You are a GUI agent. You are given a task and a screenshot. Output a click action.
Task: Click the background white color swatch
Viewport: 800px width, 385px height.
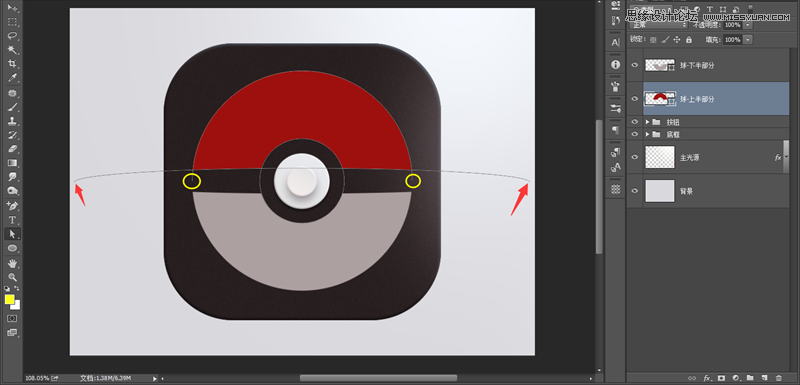click(17, 306)
